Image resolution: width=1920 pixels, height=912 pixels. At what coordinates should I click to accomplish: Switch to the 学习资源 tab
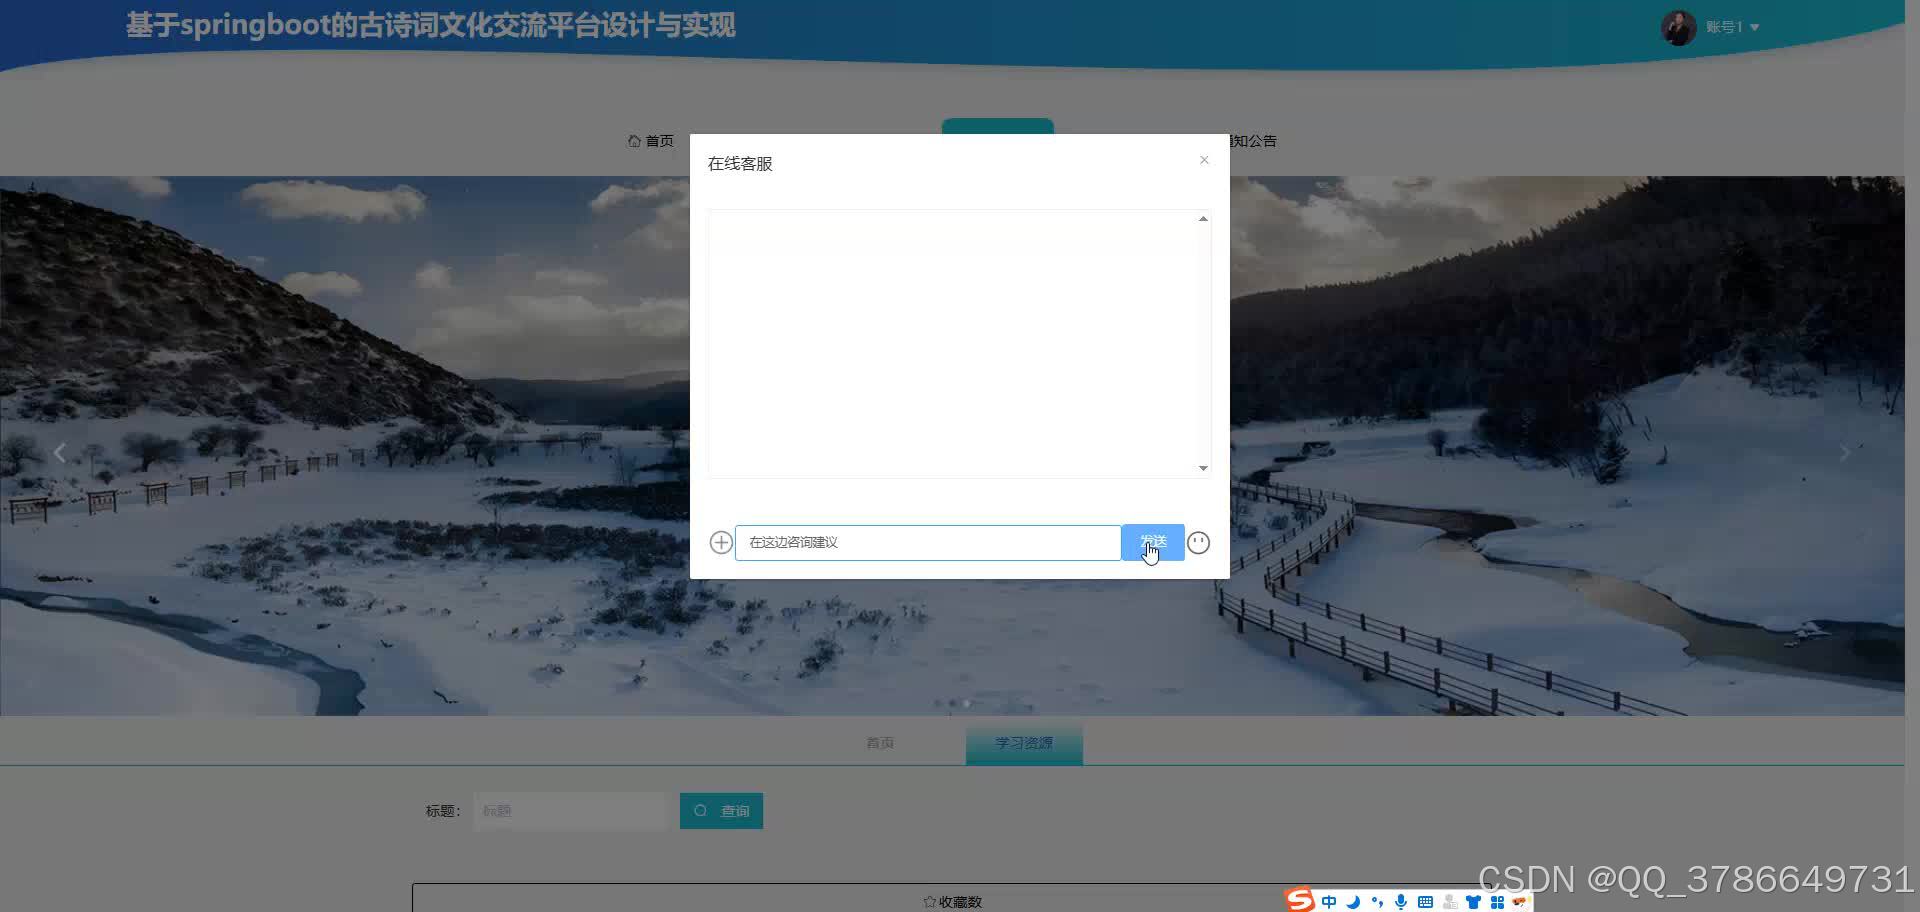pyautogui.click(x=1023, y=742)
